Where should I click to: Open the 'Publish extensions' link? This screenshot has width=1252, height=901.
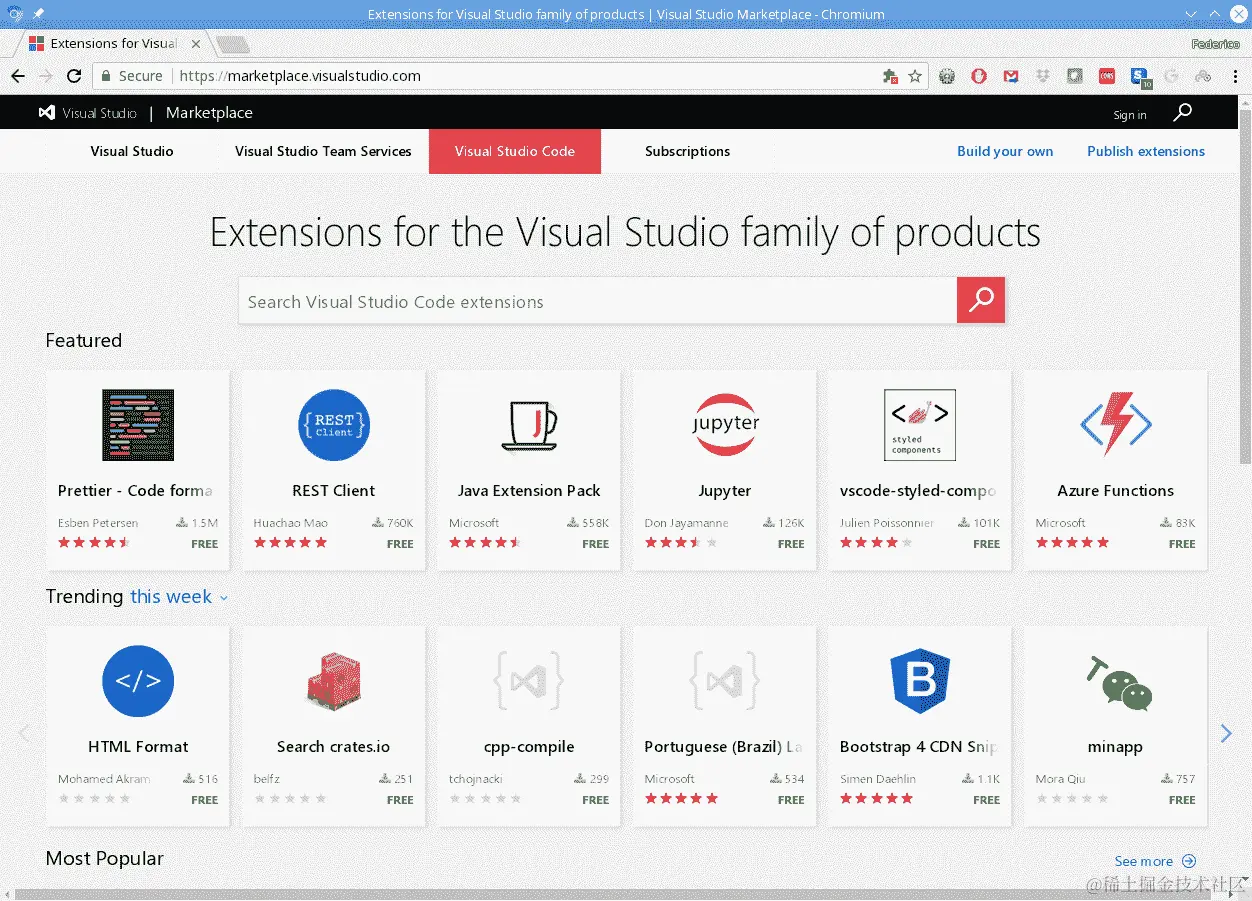coord(1146,151)
